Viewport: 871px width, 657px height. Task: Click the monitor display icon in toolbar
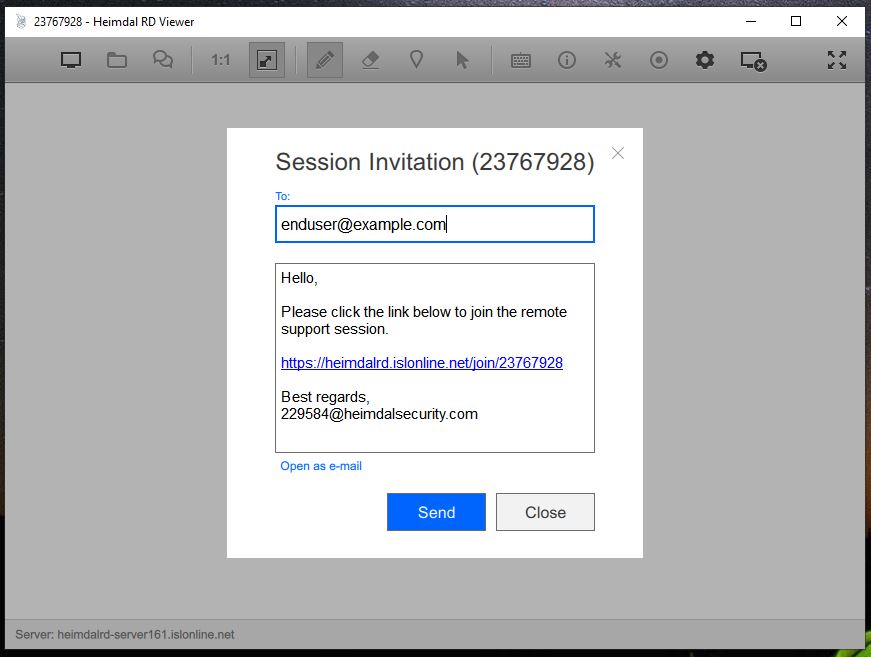[71, 60]
